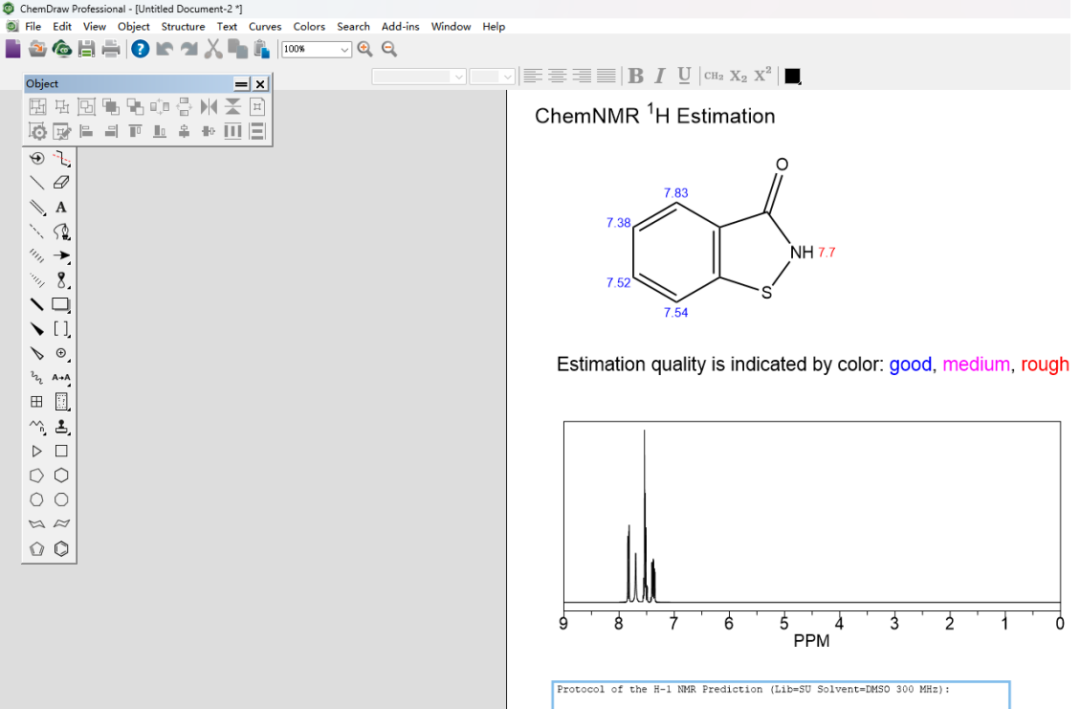
Task: Toggle Bold formatting
Action: pyautogui.click(x=636, y=76)
